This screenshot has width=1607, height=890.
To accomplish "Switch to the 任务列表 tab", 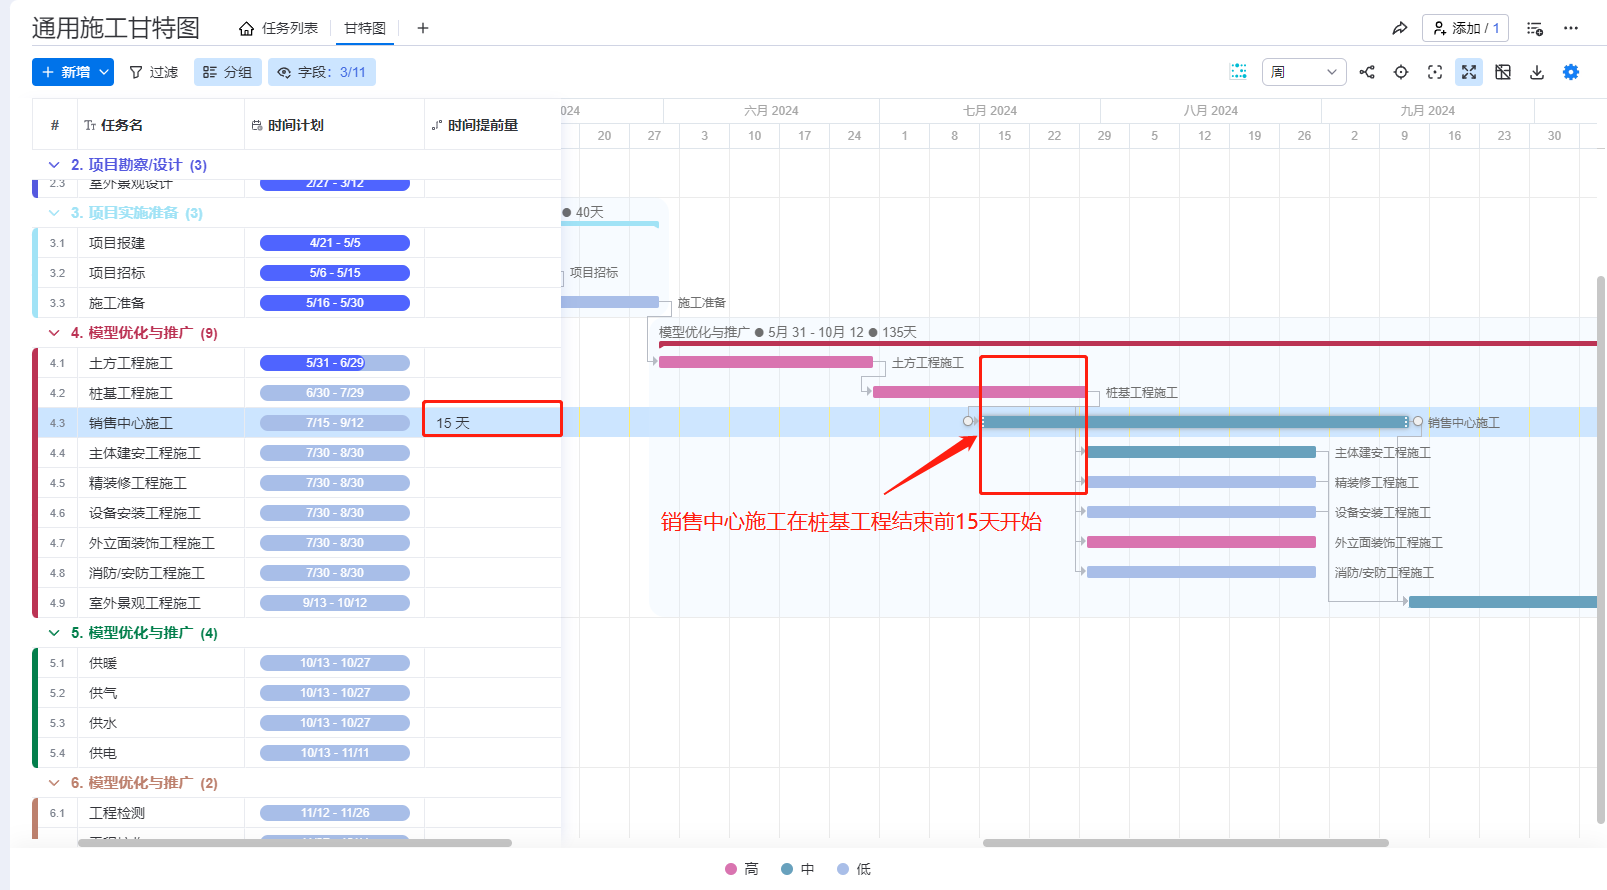I will pyautogui.click(x=289, y=28).
